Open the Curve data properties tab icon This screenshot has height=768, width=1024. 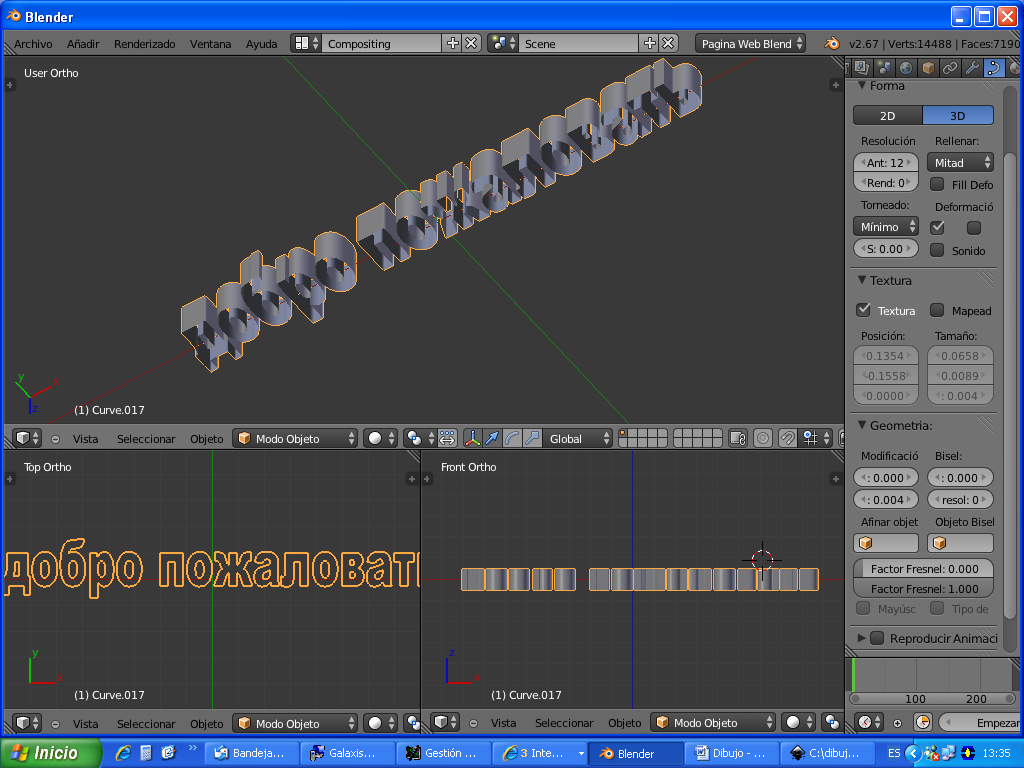[x=994, y=67]
